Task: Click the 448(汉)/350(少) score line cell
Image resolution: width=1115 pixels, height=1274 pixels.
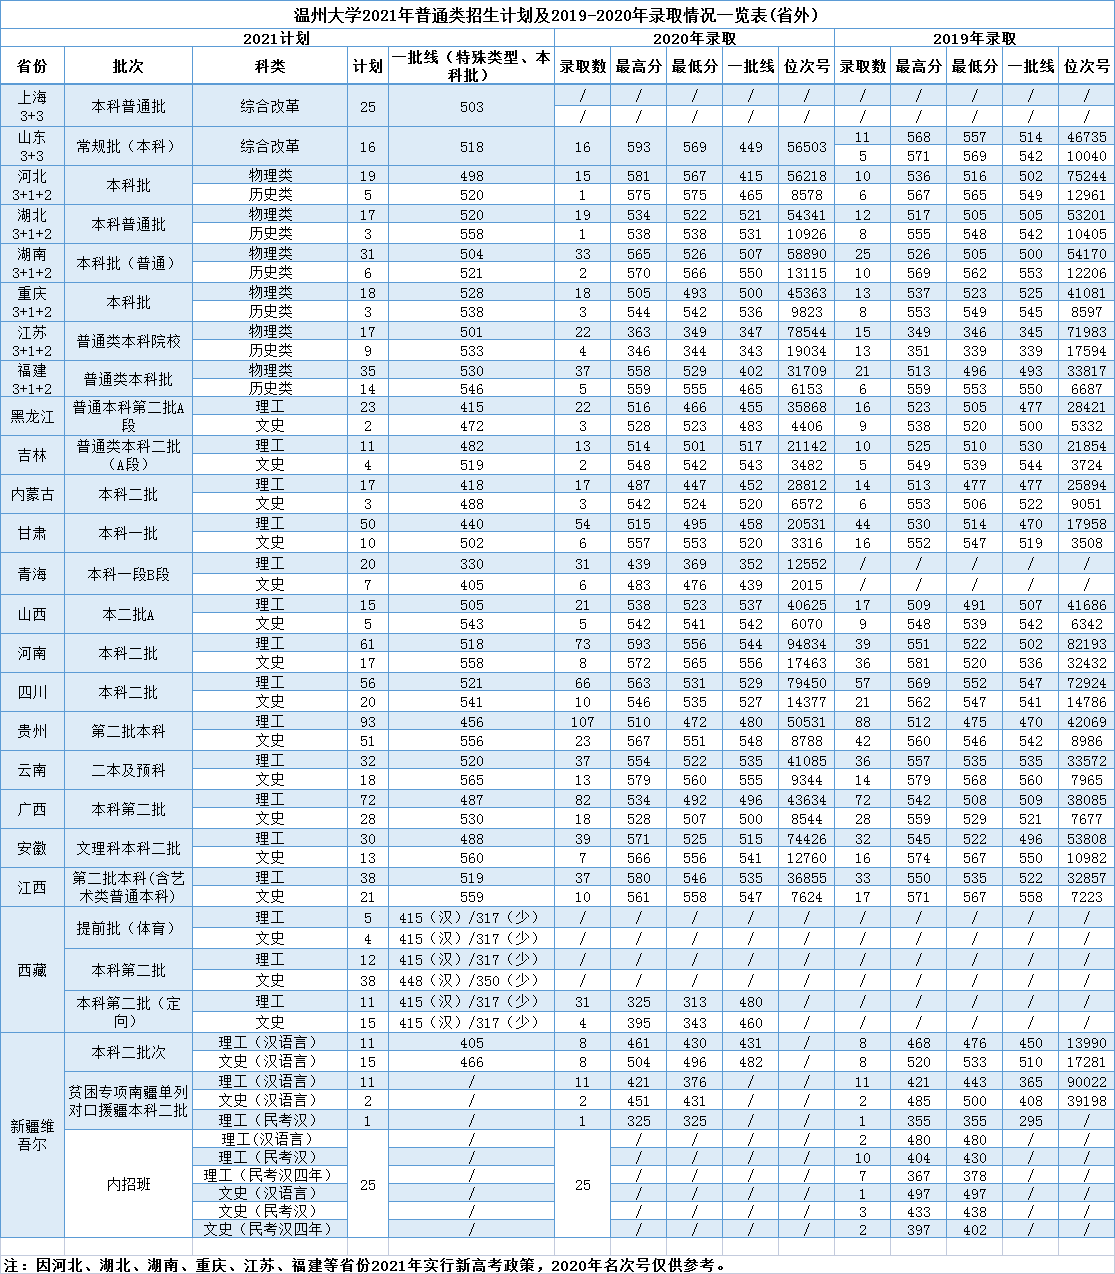Action: point(471,980)
